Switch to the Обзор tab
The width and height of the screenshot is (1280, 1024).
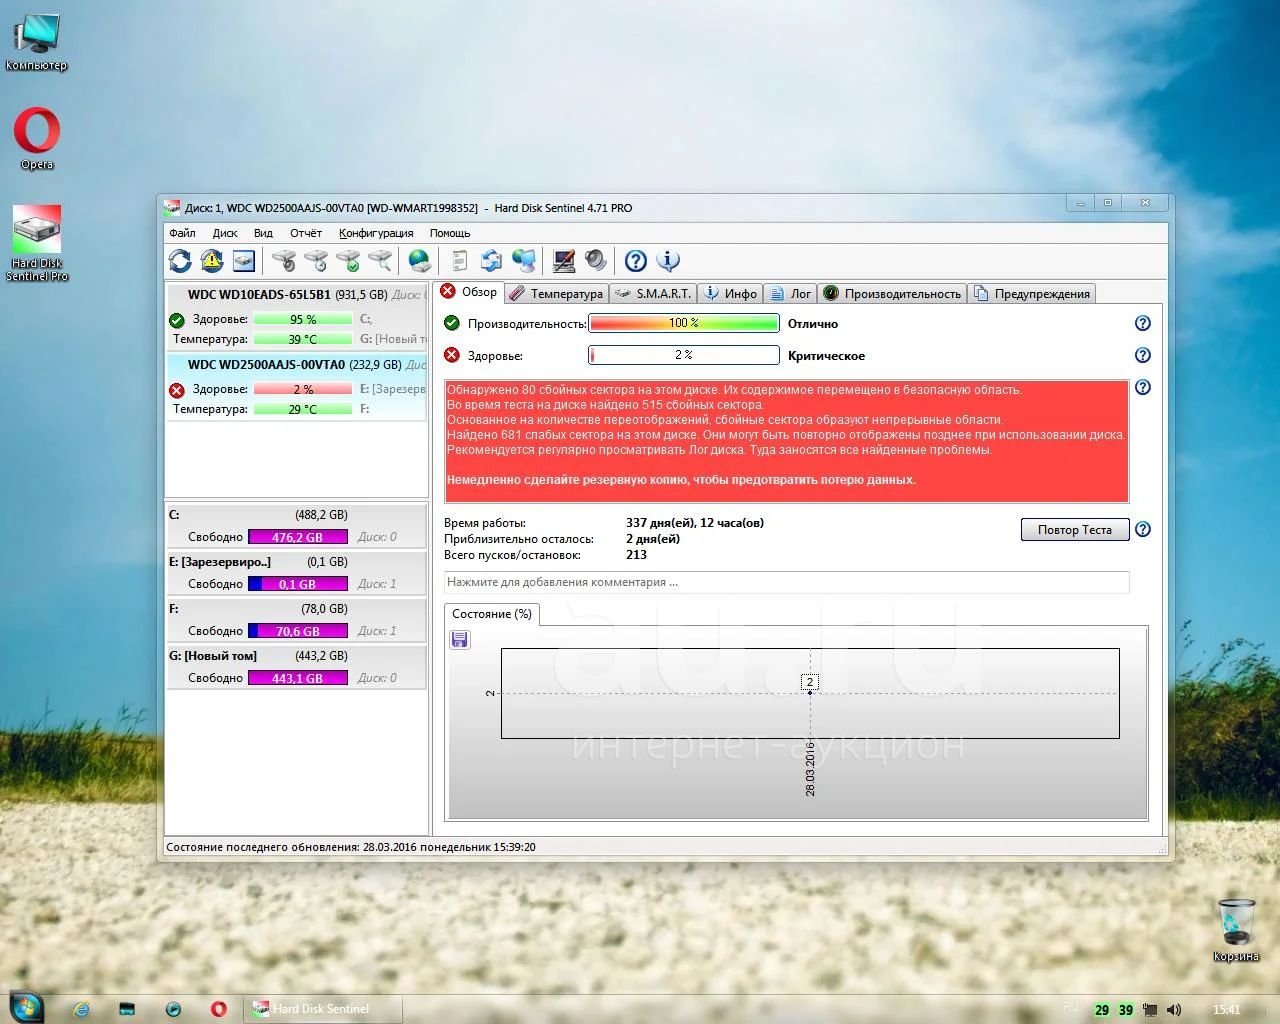click(469, 292)
